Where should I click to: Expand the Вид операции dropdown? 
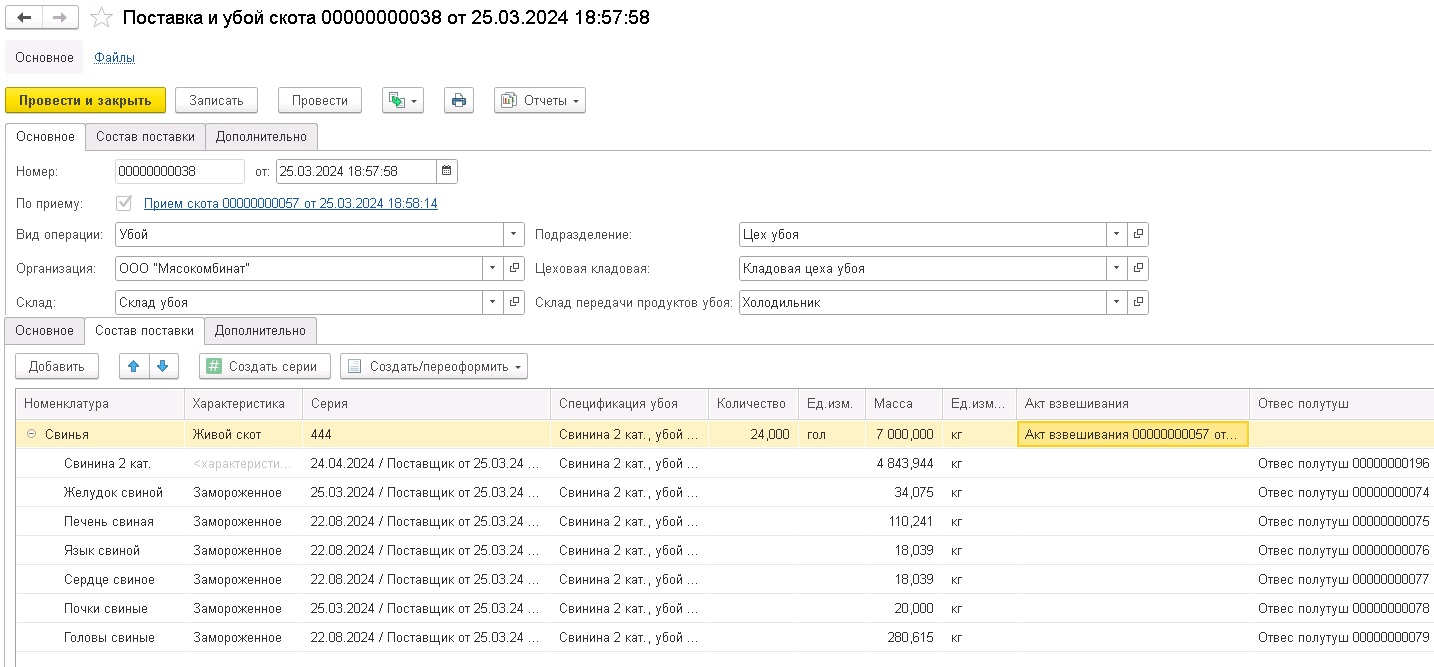pyautogui.click(x=514, y=234)
